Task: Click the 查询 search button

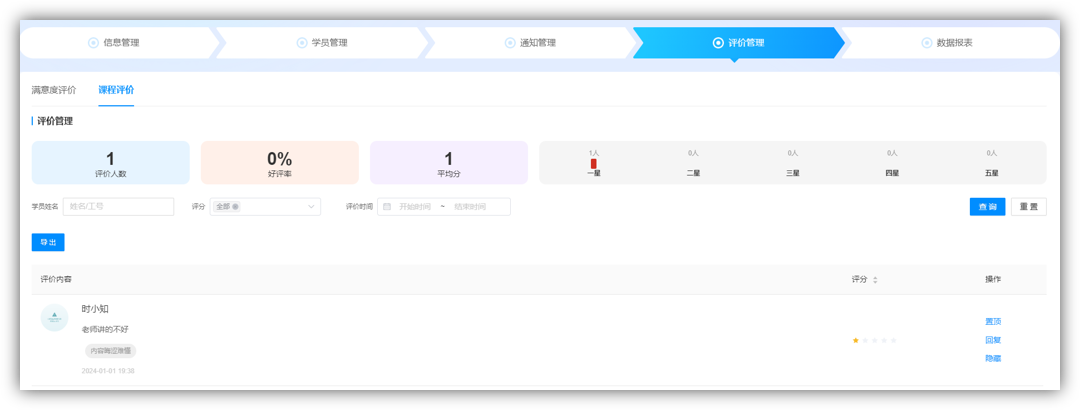Action: pyautogui.click(x=987, y=207)
